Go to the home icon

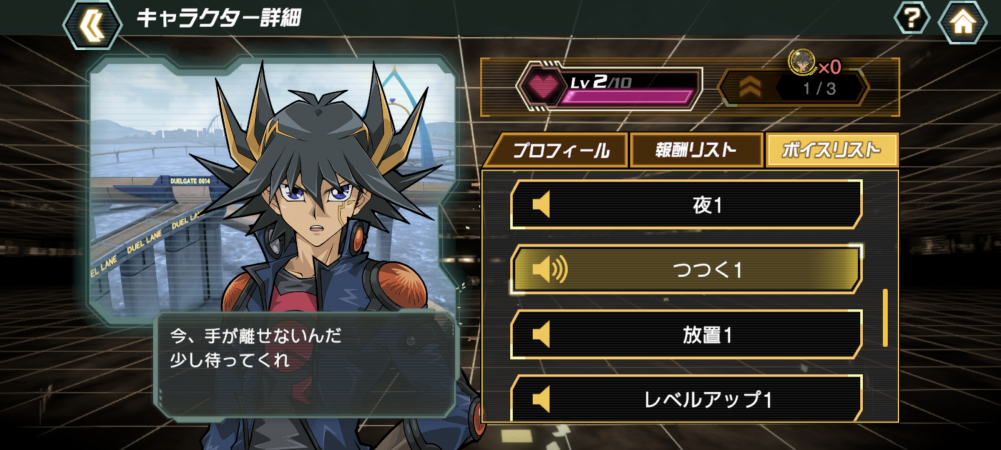click(x=962, y=22)
